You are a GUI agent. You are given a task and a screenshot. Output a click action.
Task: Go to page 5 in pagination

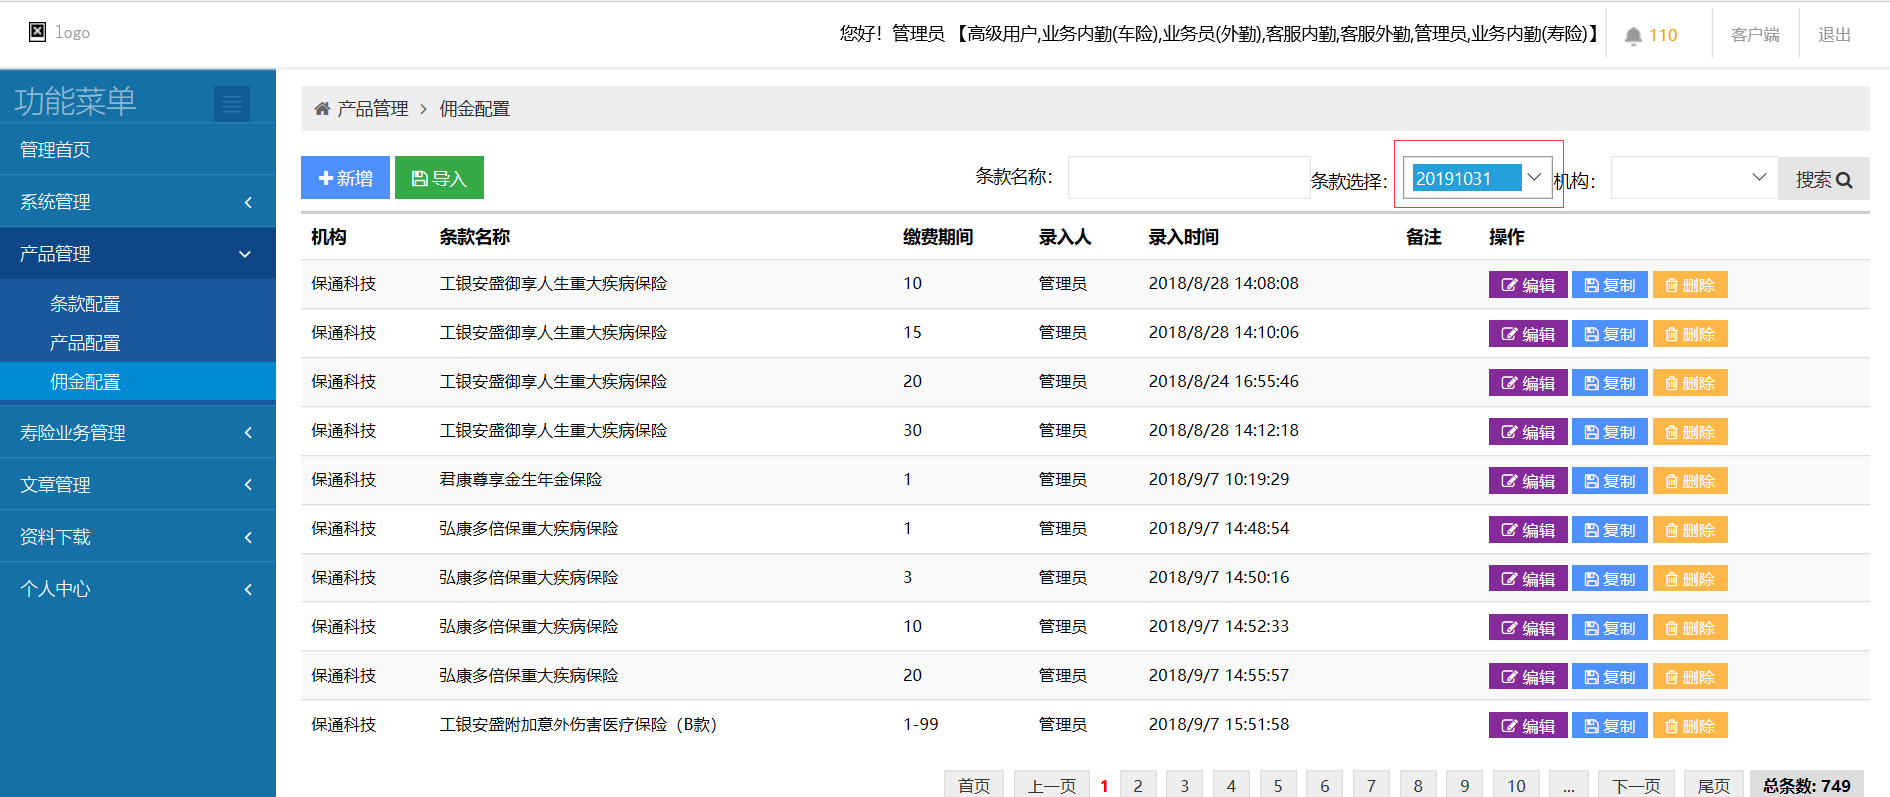click(1278, 785)
